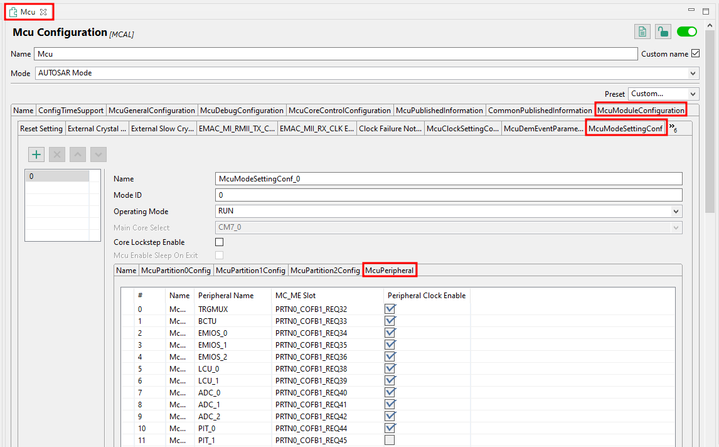Viewport: 719px width, 447px height.
Task: Click the move up arrow icon
Action: coord(77,155)
